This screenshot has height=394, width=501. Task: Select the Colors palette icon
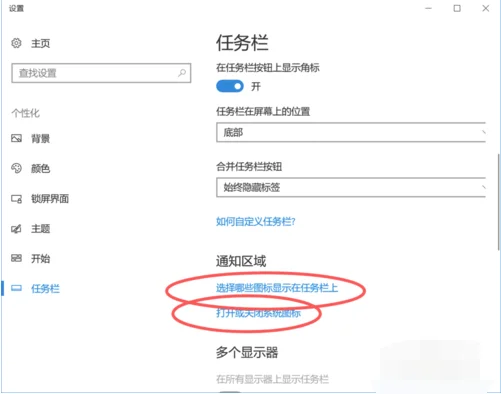(x=16, y=168)
